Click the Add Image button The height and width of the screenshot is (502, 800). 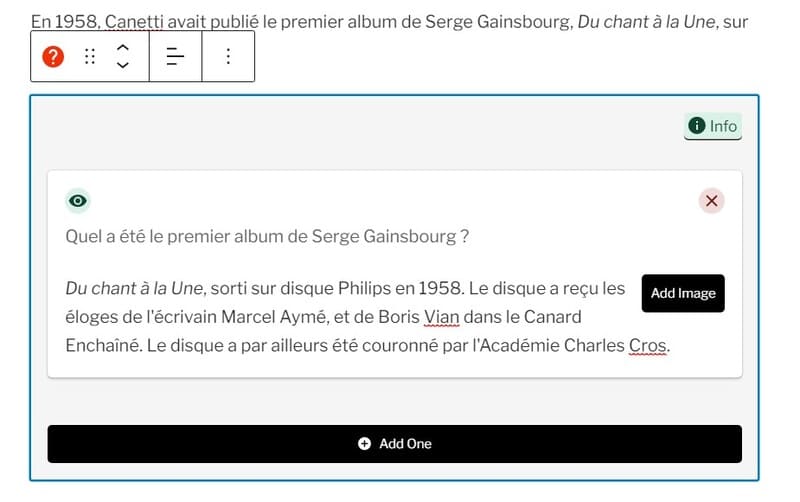[683, 293]
